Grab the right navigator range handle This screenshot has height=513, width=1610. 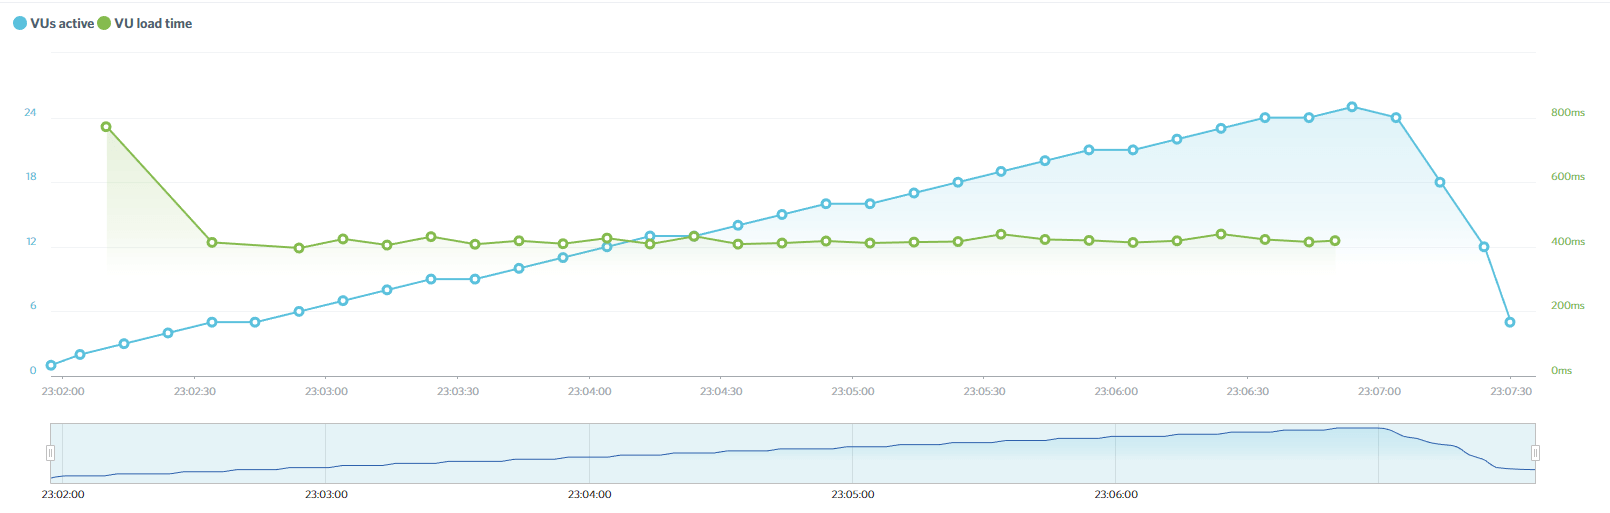pos(1535,453)
